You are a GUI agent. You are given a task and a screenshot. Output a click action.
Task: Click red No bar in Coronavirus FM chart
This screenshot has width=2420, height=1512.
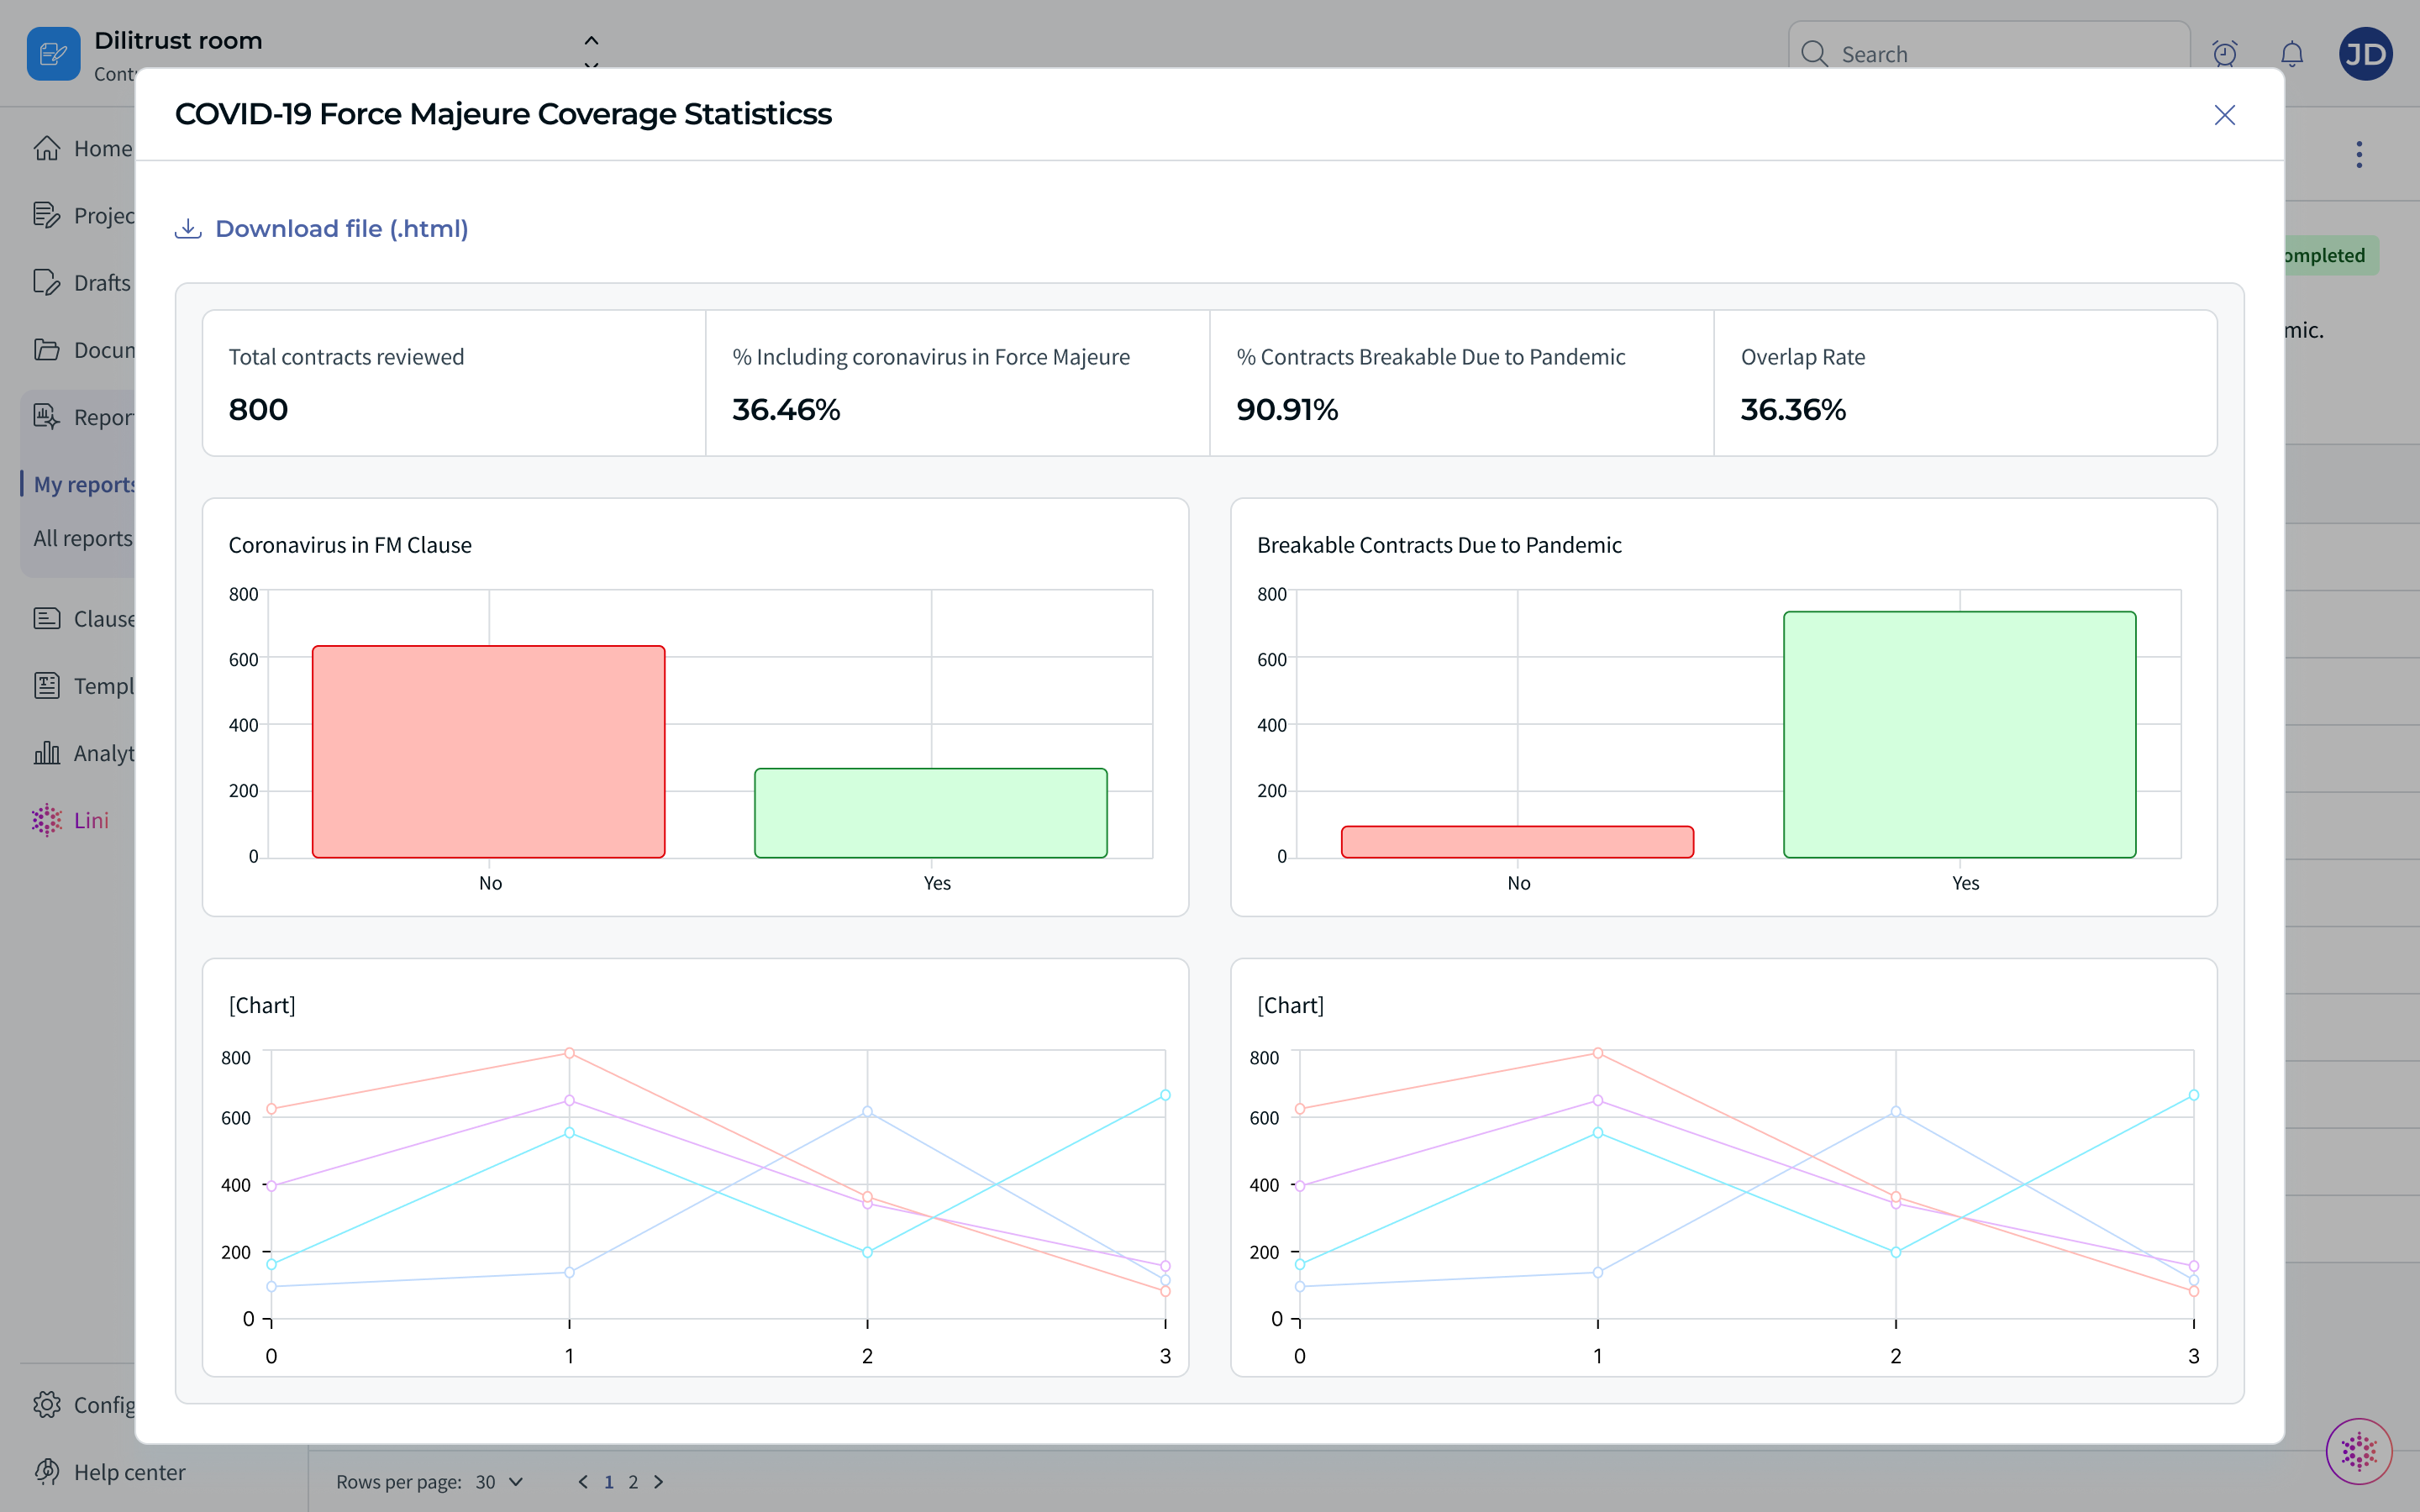click(x=488, y=752)
